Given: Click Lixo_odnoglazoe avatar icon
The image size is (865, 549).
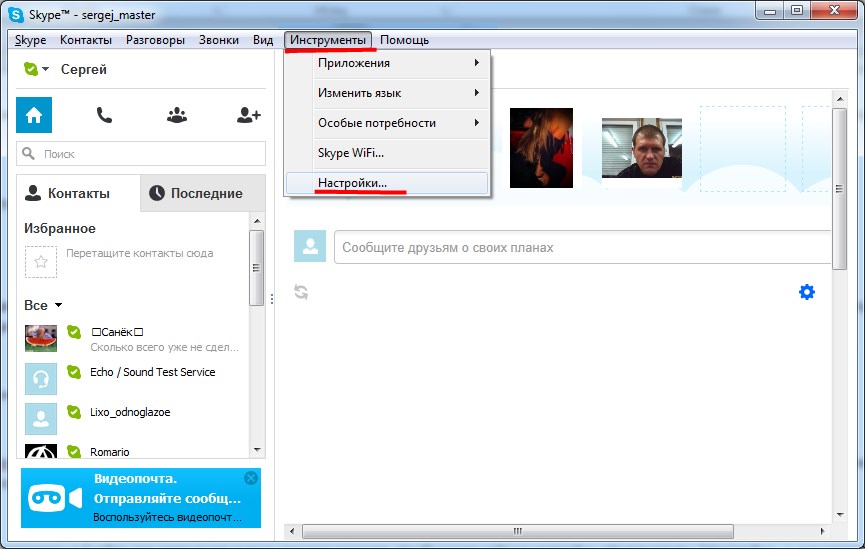Looking at the screenshot, I should tap(41, 419).
